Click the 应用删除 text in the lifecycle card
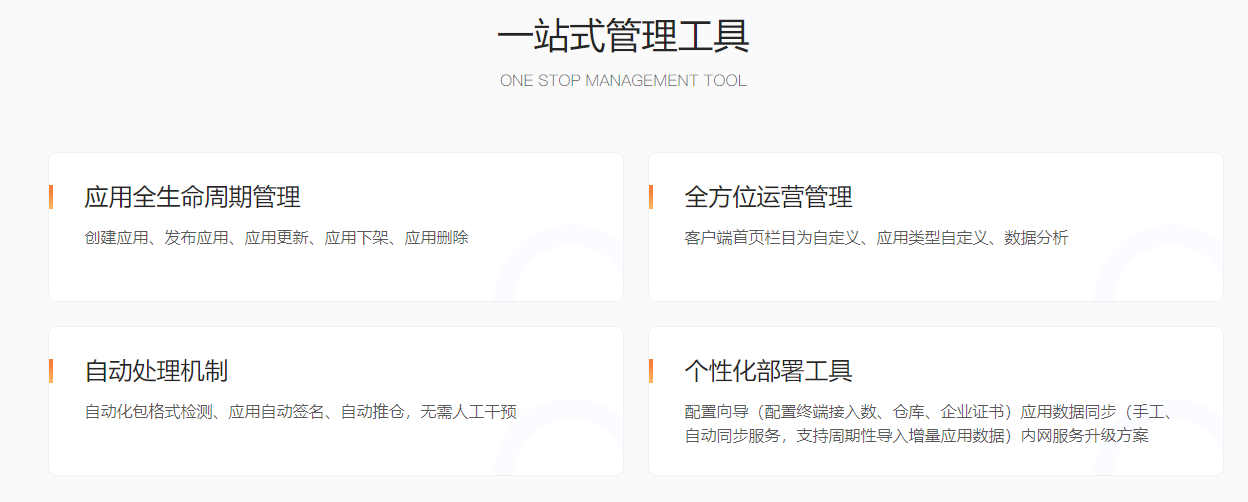This screenshot has width=1248, height=502. point(436,238)
